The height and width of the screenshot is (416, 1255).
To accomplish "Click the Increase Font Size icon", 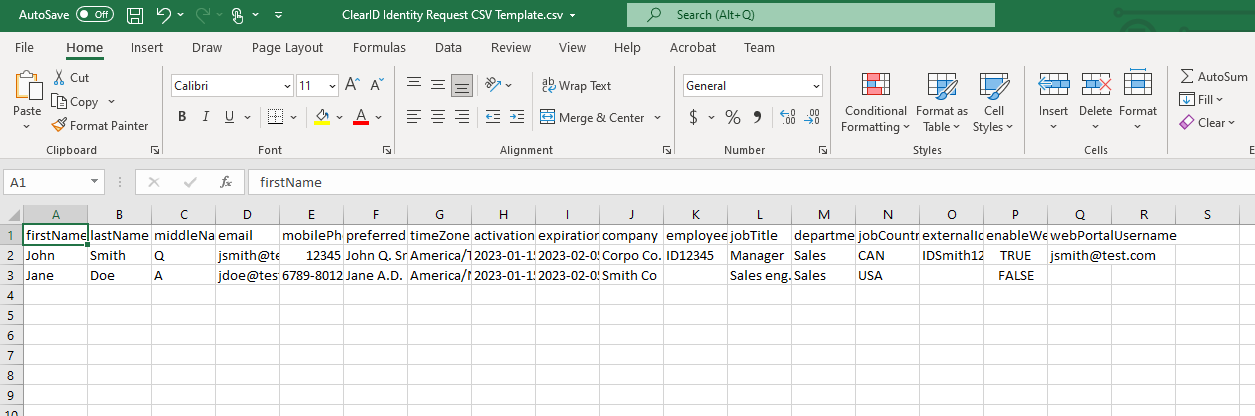I will coord(352,86).
